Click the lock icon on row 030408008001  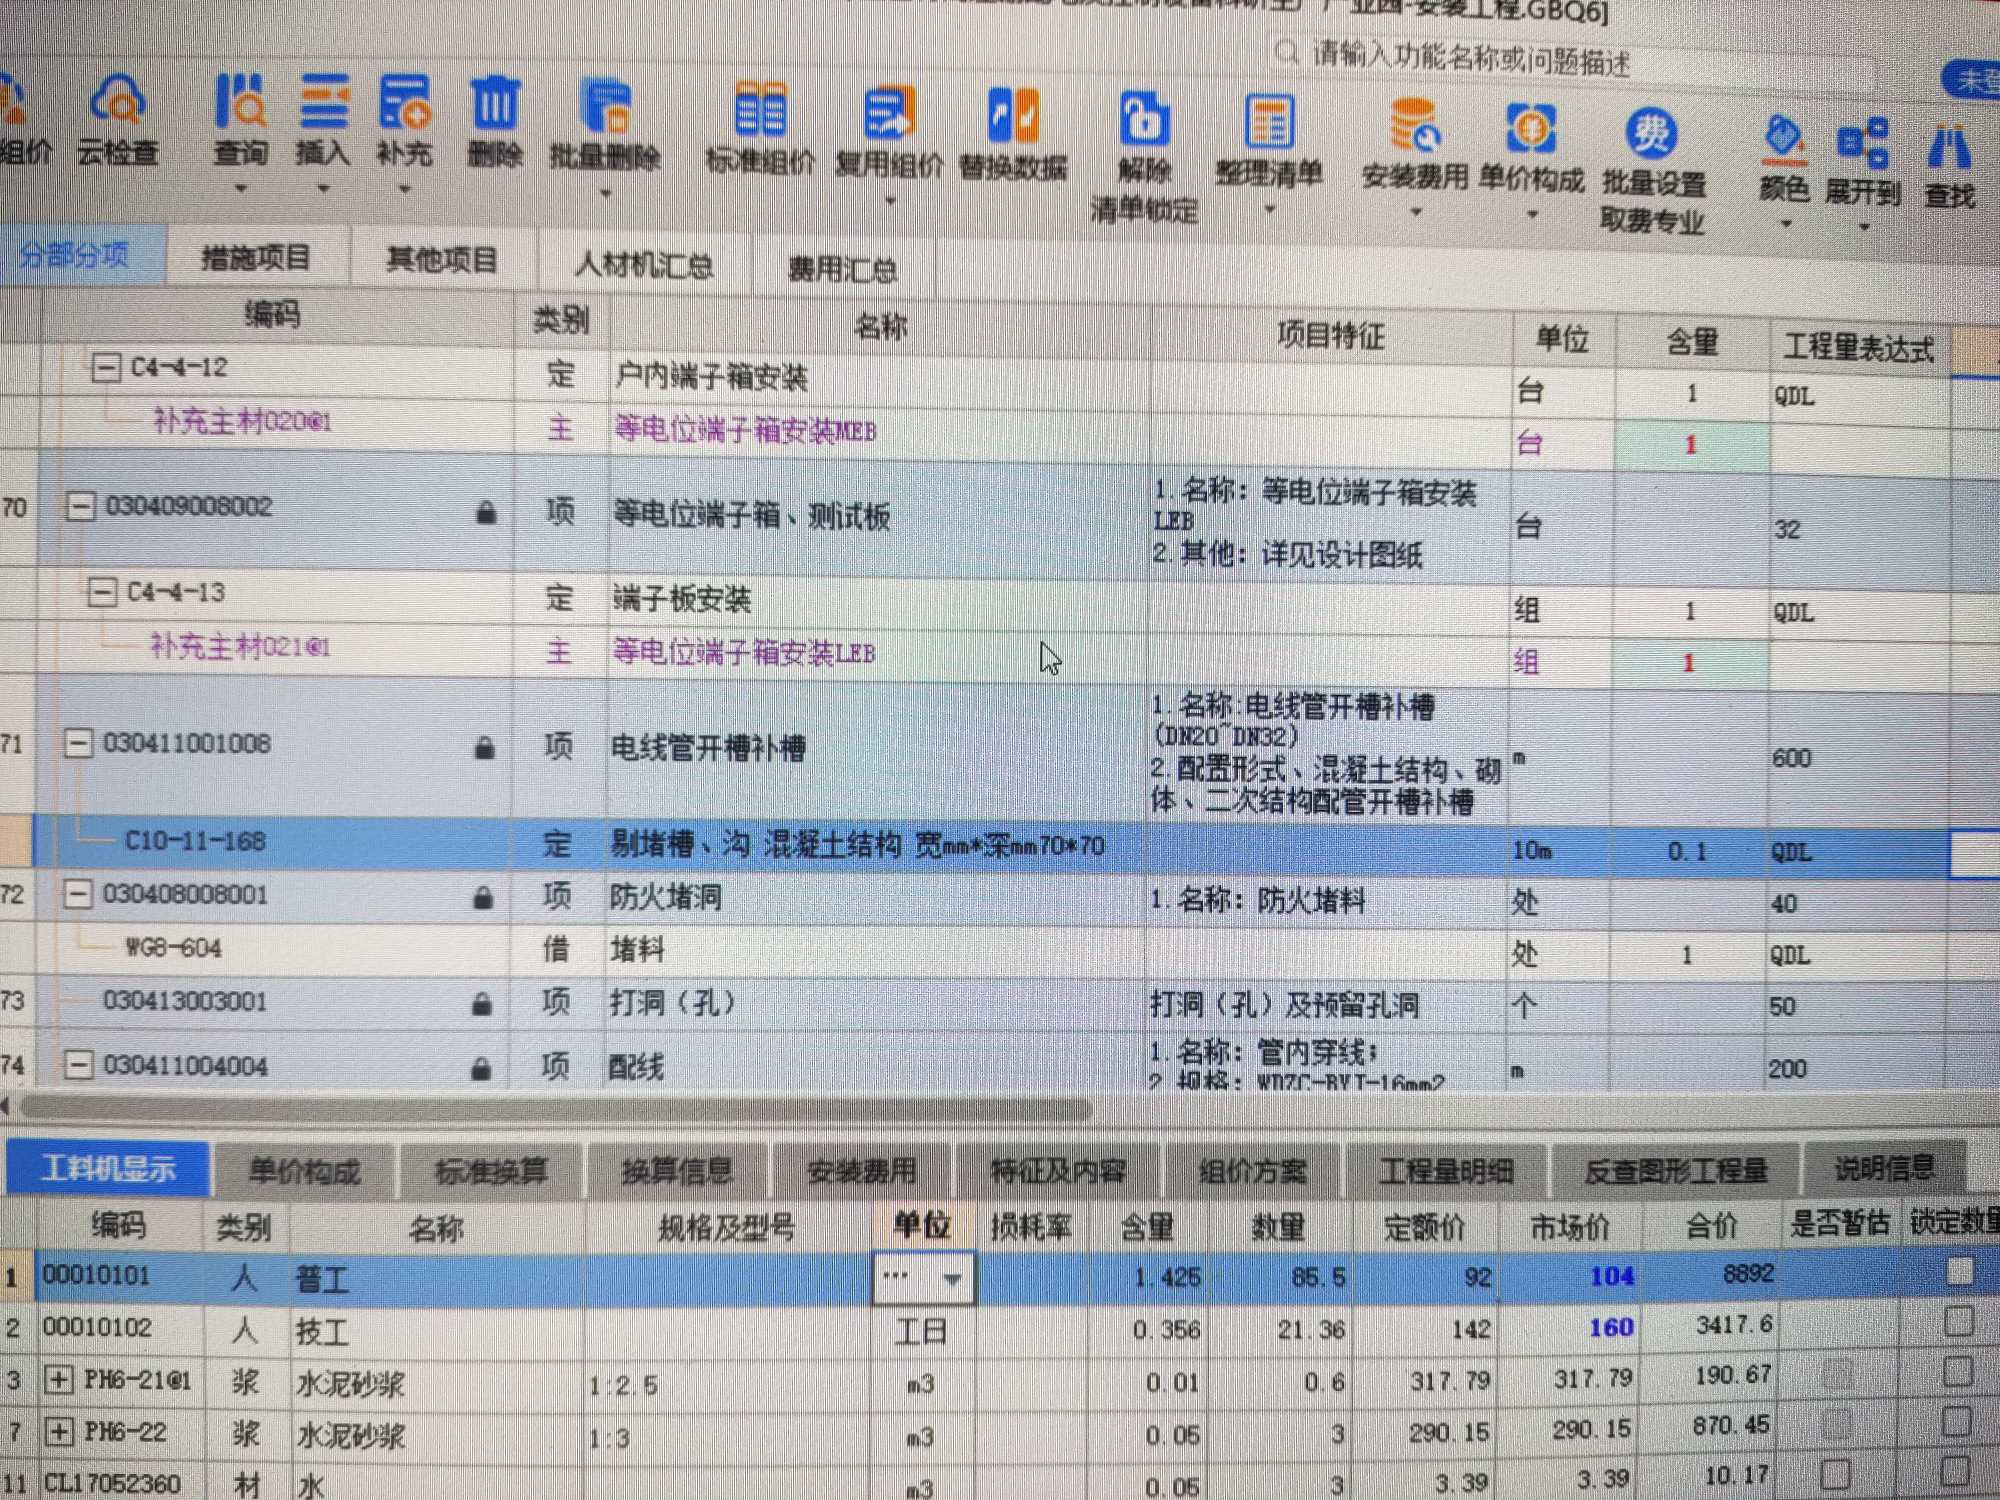pyautogui.click(x=482, y=897)
